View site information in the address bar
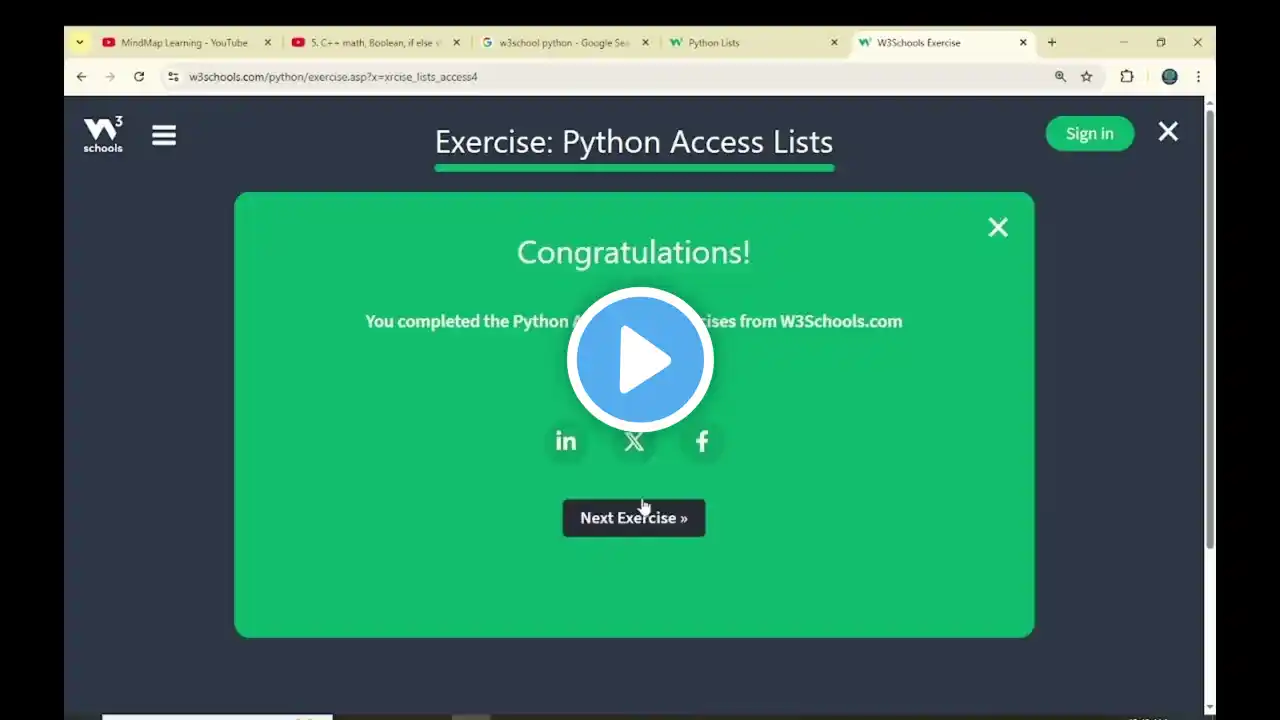1280x720 pixels. tap(173, 76)
